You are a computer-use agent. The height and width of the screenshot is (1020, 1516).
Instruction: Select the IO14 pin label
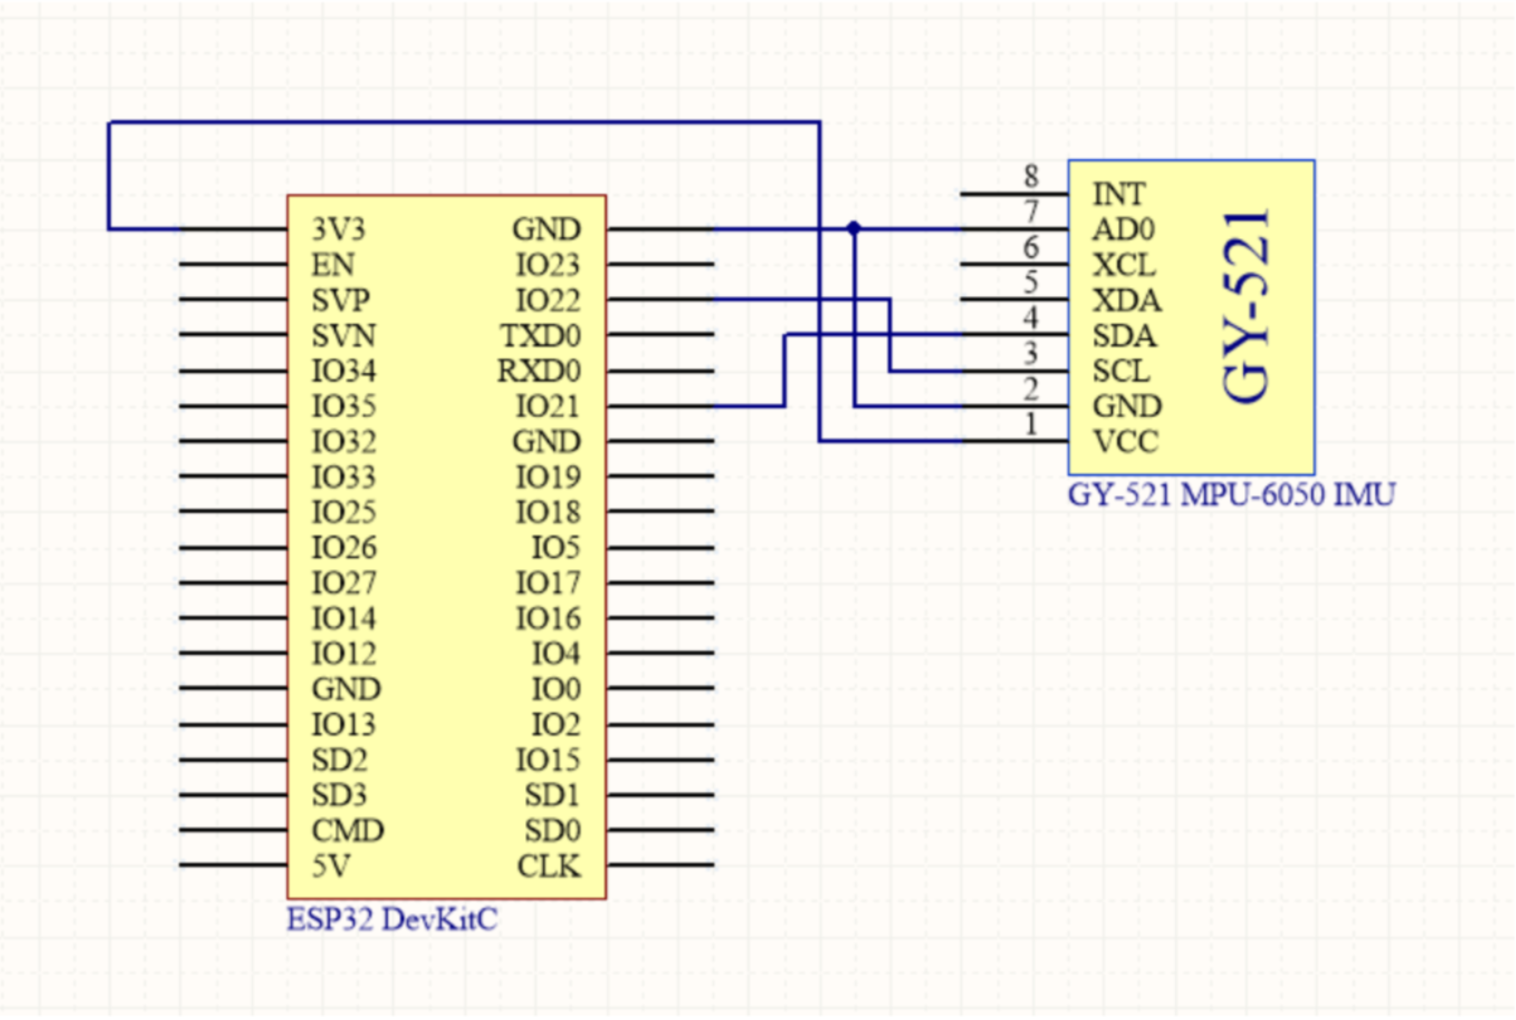(x=343, y=618)
